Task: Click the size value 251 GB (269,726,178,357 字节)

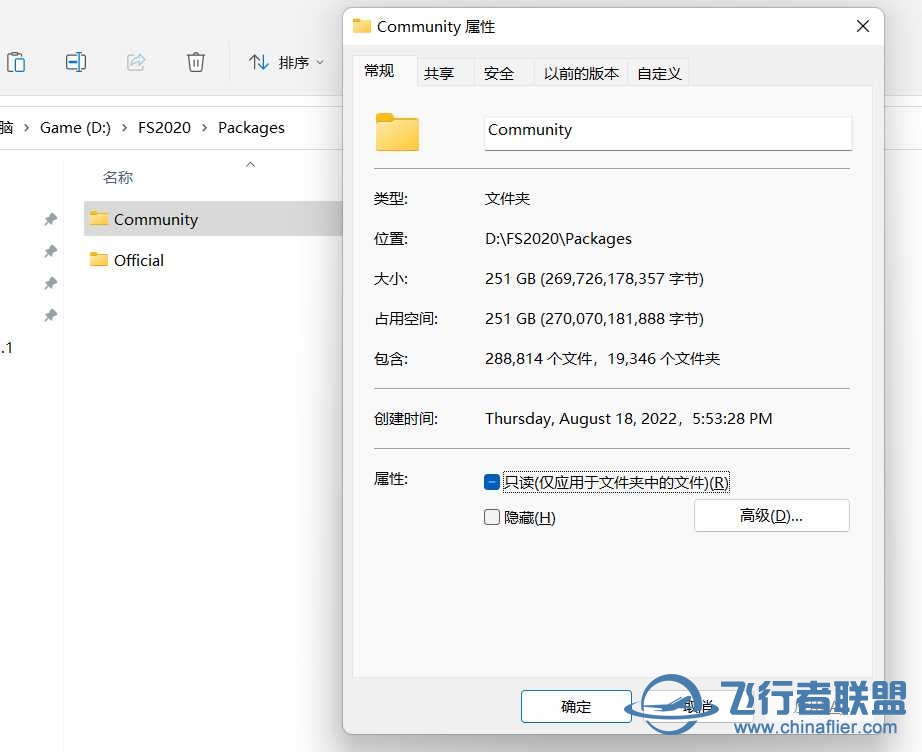Action: pyautogui.click(x=594, y=278)
